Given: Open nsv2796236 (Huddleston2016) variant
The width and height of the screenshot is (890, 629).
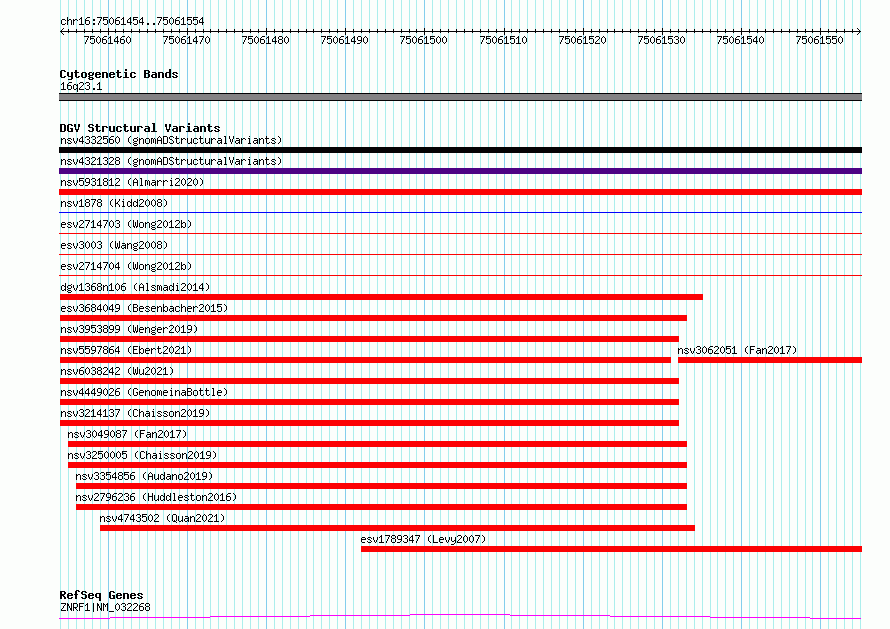Looking at the screenshot, I should (156, 497).
